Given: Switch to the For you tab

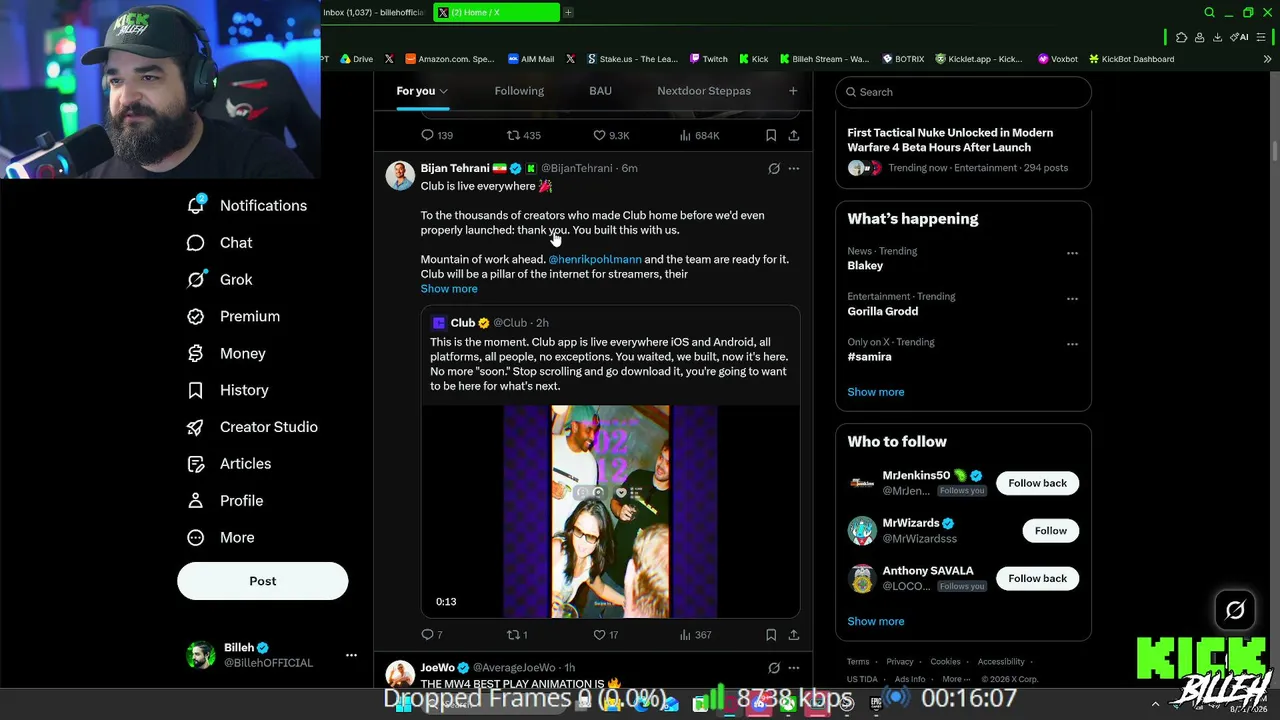Looking at the screenshot, I should click(x=422, y=91).
